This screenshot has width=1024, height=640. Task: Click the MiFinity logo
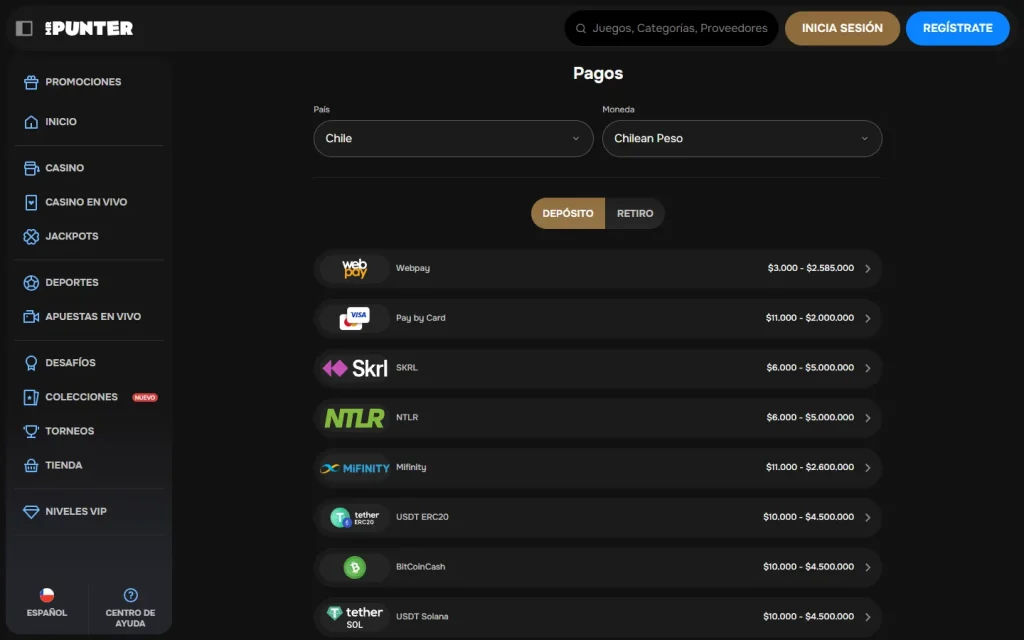pyautogui.click(x=355, y=468)
